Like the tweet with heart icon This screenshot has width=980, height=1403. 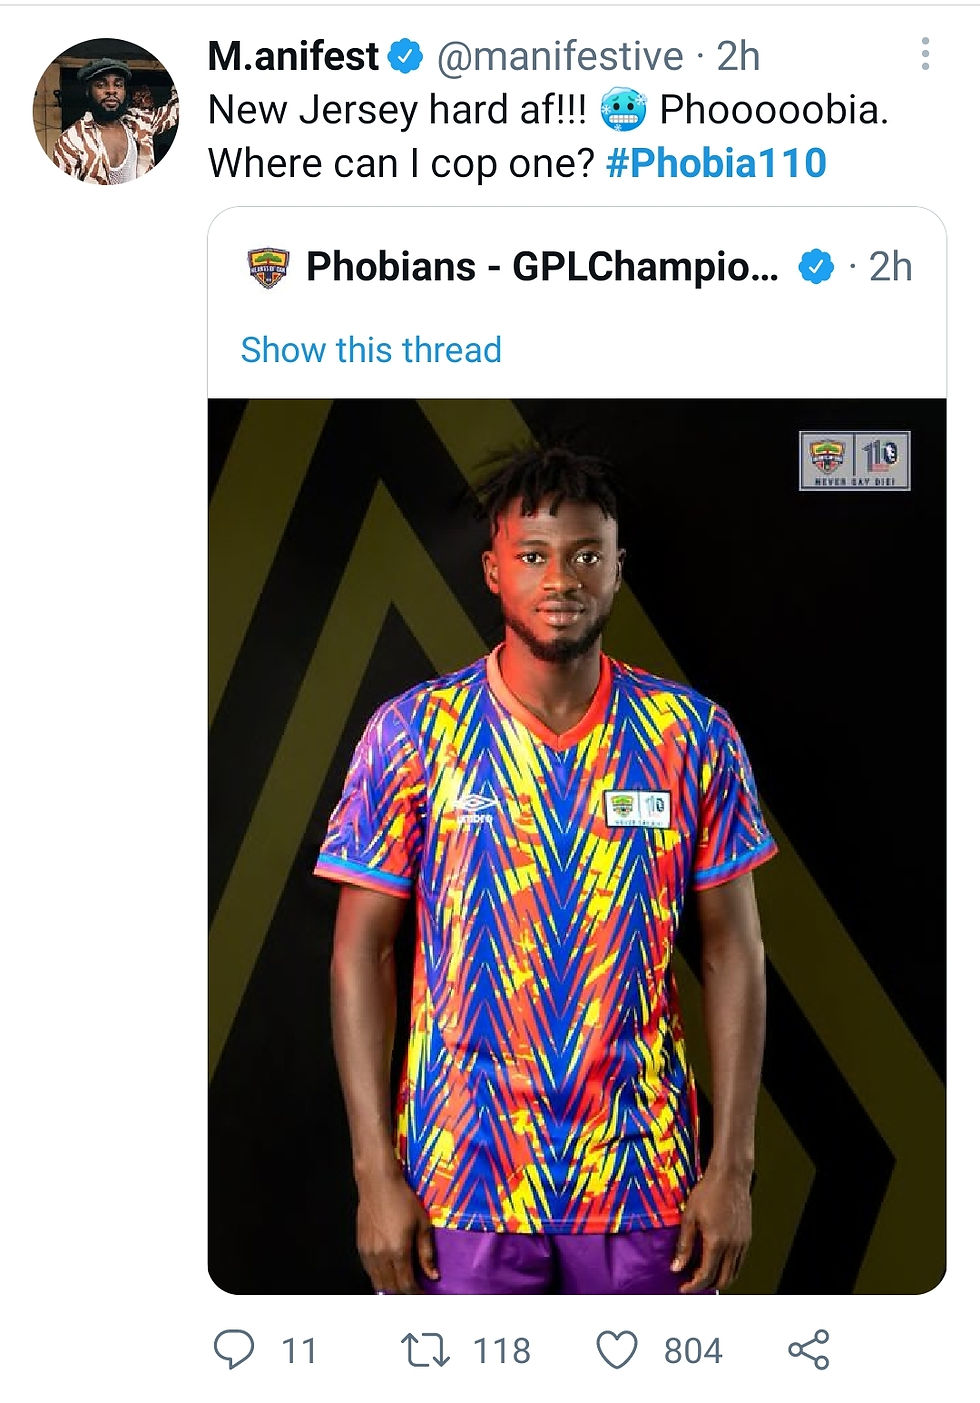tap(617, 1351)
